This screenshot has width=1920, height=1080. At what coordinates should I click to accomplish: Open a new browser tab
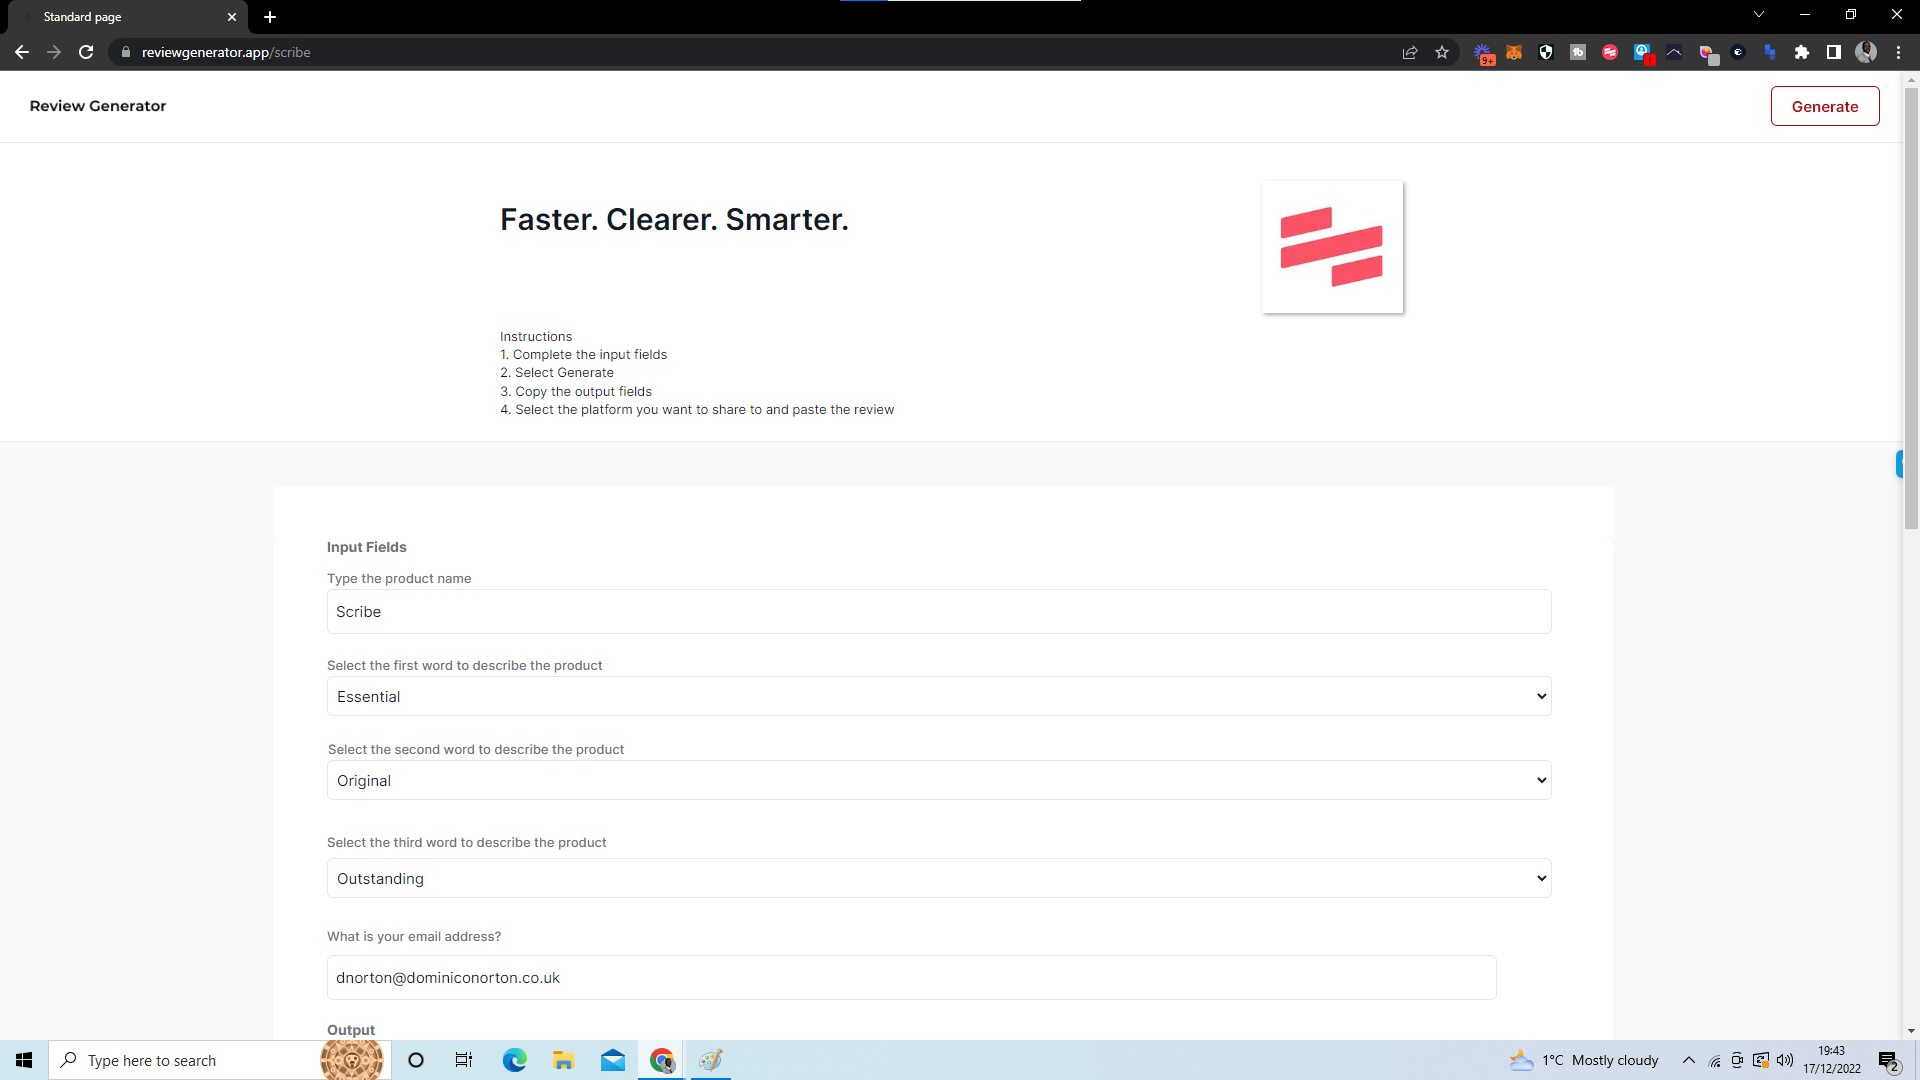(x=270, y=17)
